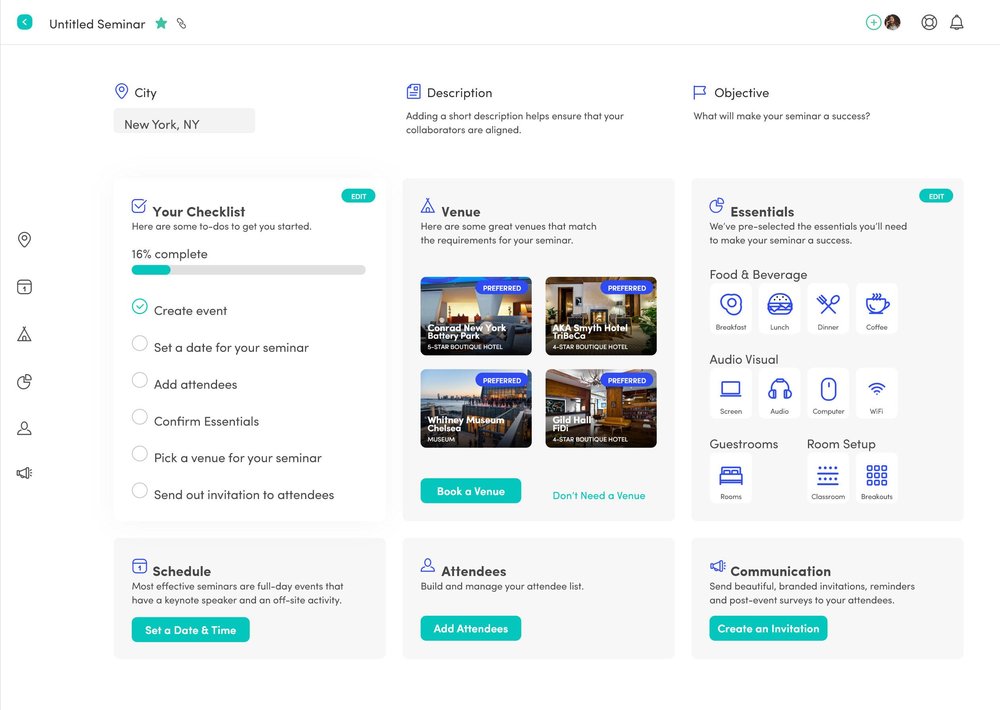Click the Communication card heading
1000x710 pixels.
pyautogui.click(x=781, y=571)
